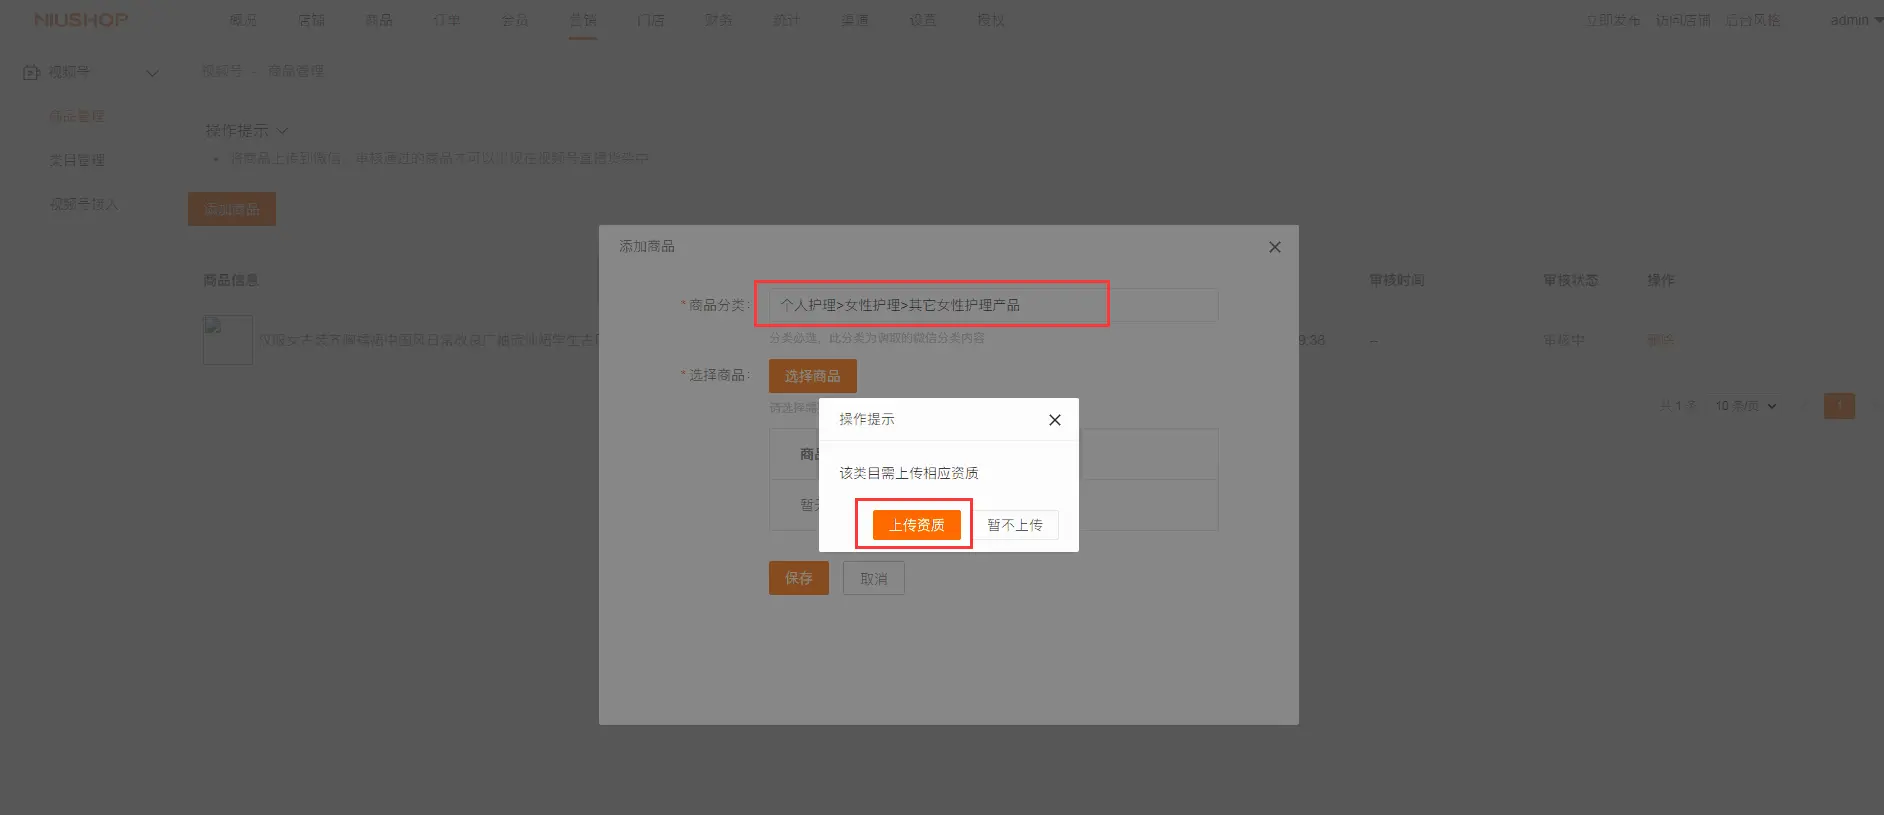Expand the 操作提示 tips chevron
The height and width of the screenshot is (815, 1884).
coord(282,131)
